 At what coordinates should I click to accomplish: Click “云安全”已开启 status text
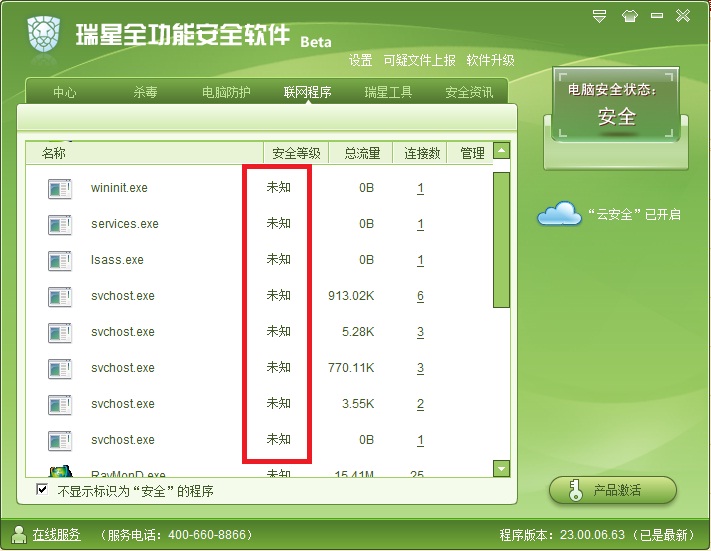(x=634, y=214)
